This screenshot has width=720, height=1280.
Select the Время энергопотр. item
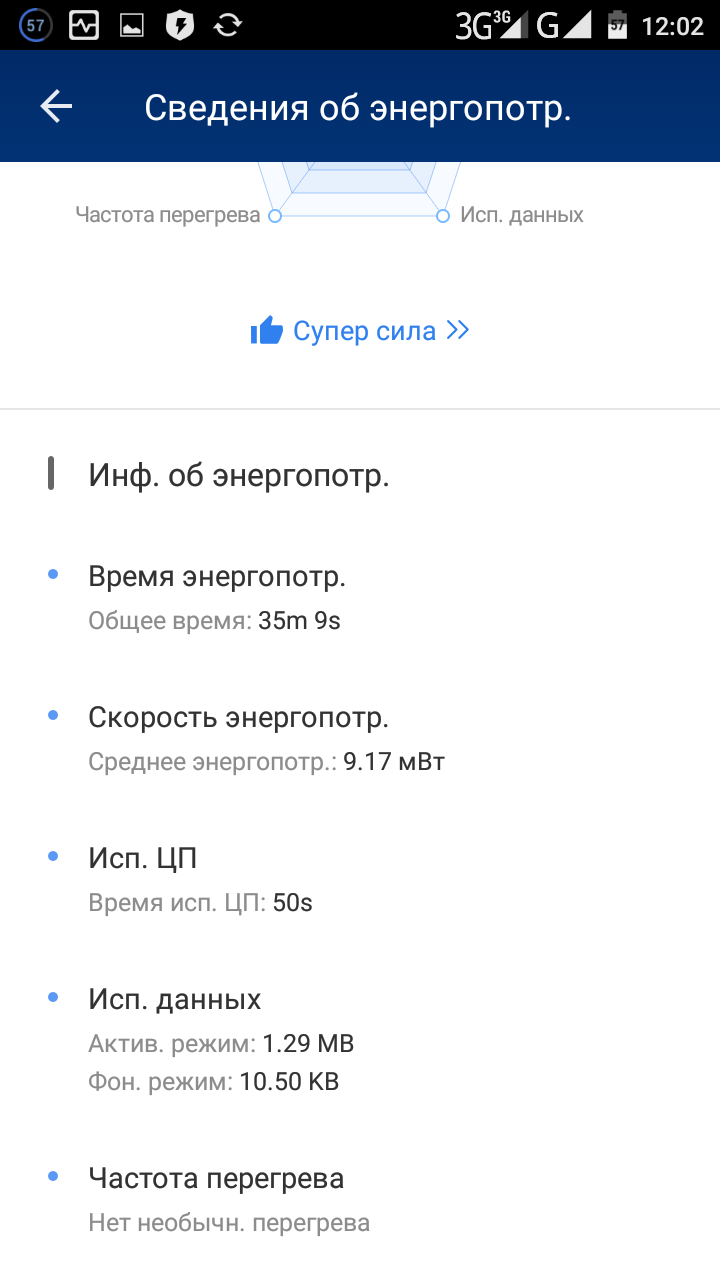[217, 577]
